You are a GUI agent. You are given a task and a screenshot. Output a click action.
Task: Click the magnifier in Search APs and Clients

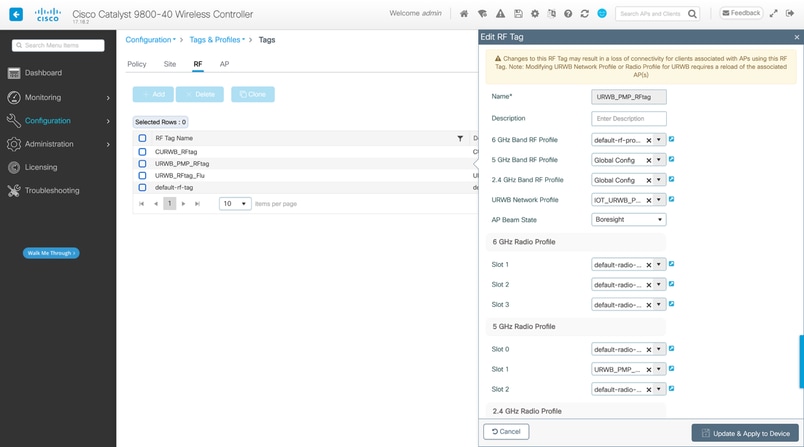692,14
